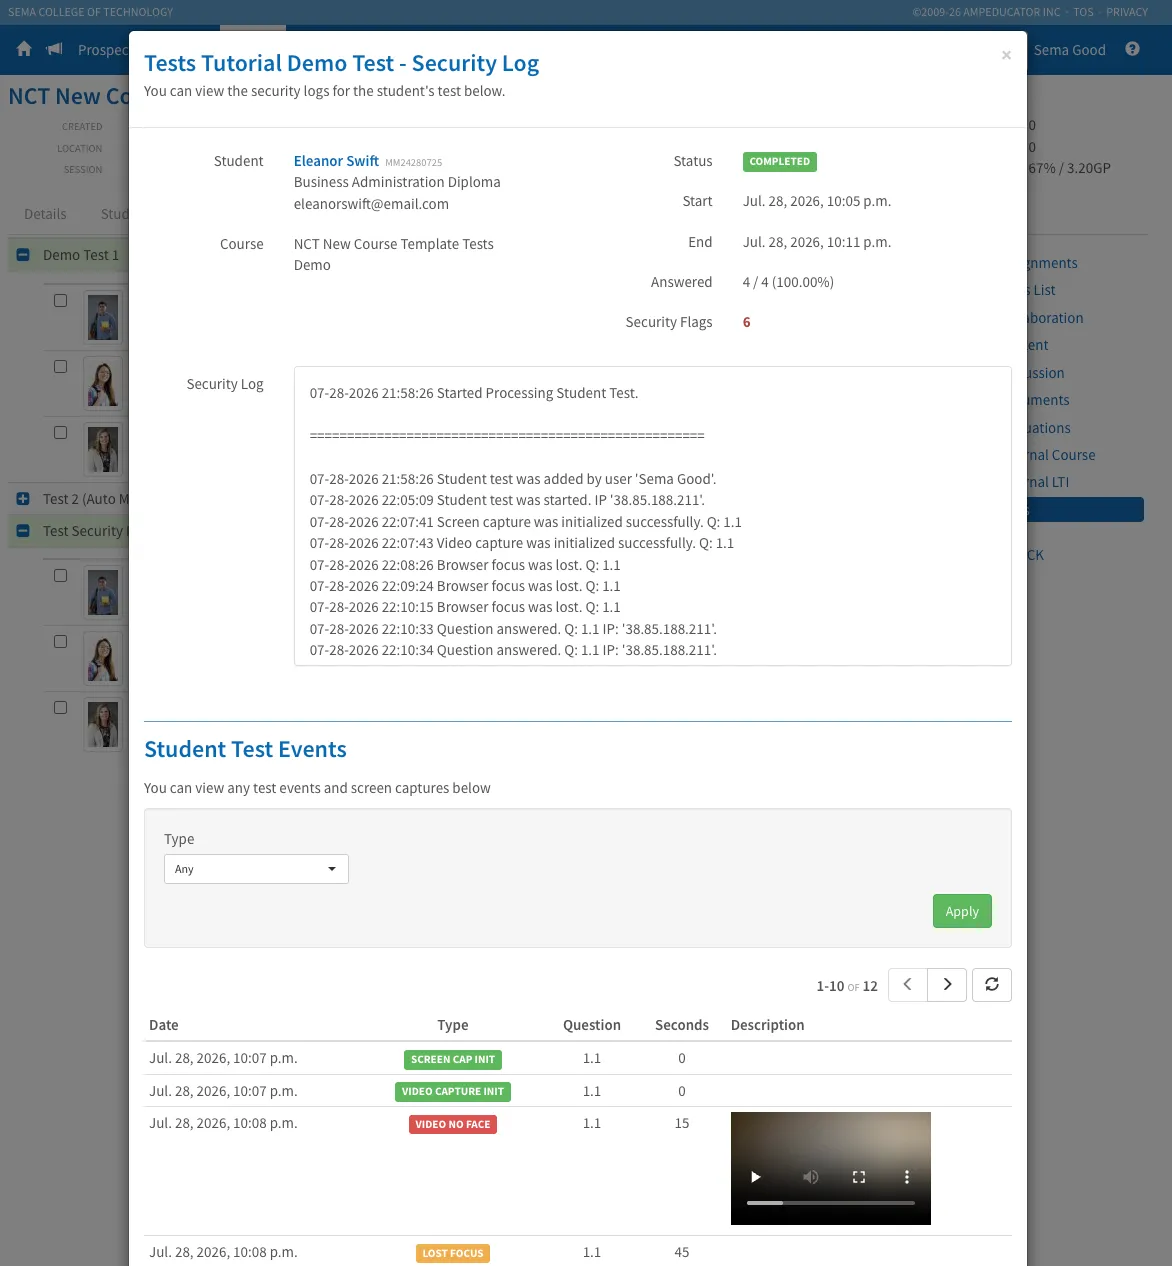1172x1266 pixels.
Task: Tick the blonde woman's checkbox under Demo Test 1
Action: 61,432
